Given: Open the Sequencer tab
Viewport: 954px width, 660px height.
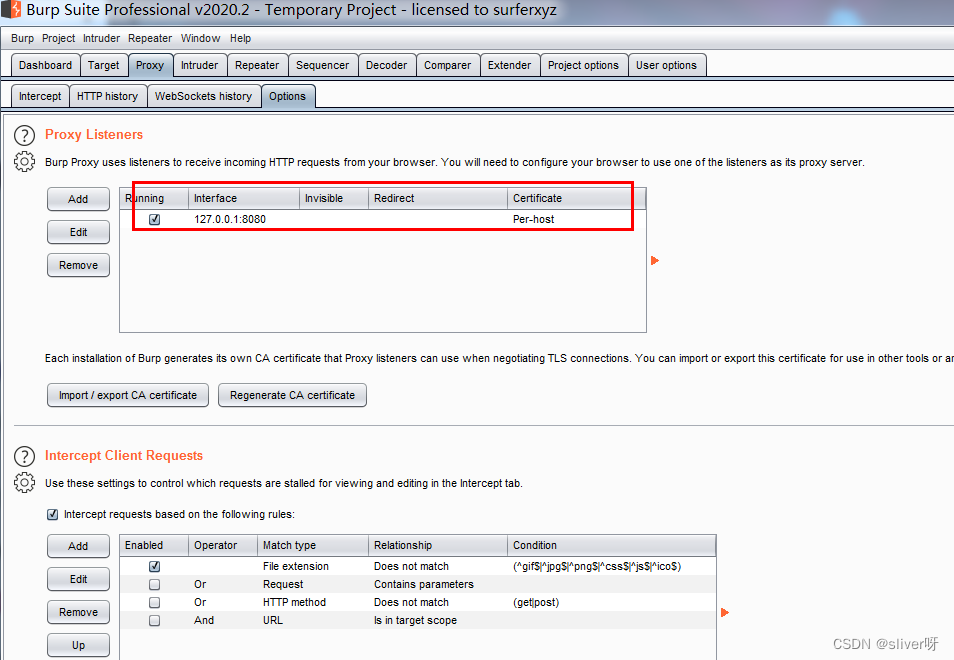Looking at the screenshot, I should point(322,65).
